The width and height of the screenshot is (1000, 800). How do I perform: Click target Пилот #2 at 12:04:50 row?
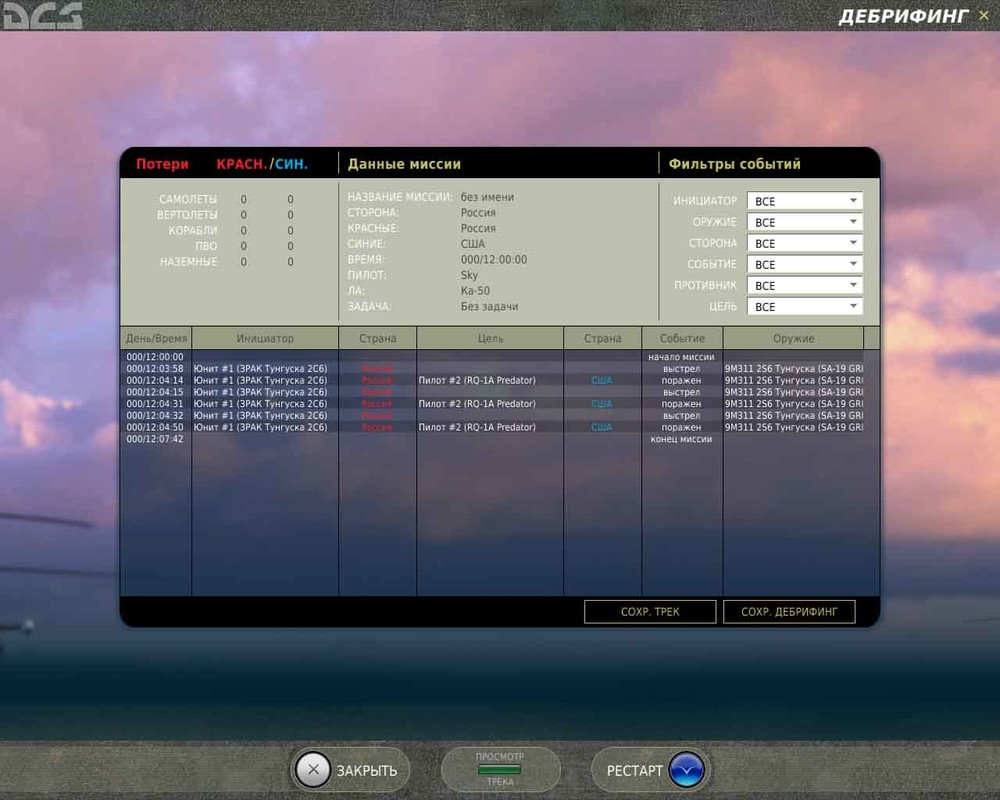[x=477, y=427]
